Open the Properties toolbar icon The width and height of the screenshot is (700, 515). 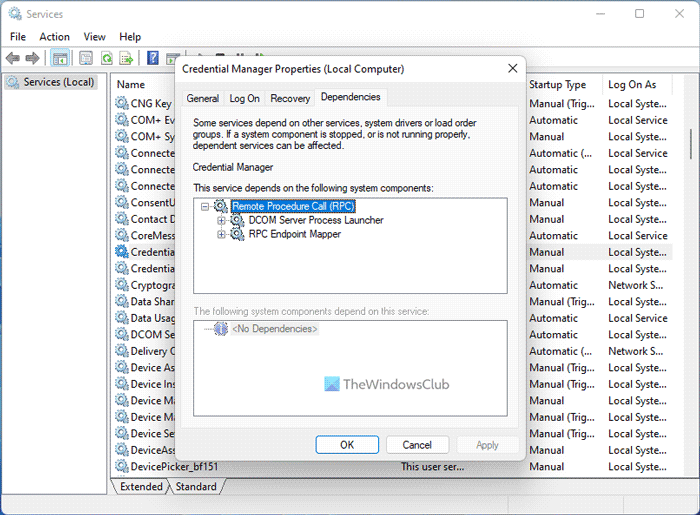[86, 58]
